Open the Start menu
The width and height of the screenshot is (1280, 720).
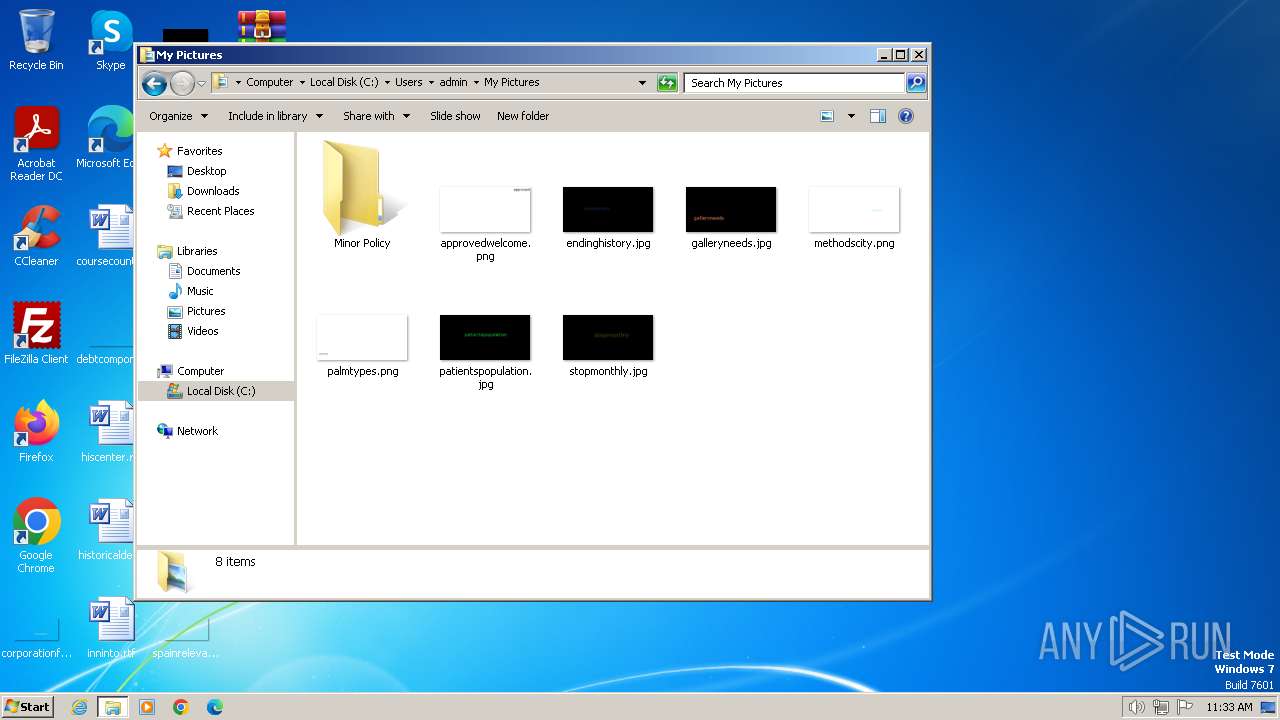point(28,706)
